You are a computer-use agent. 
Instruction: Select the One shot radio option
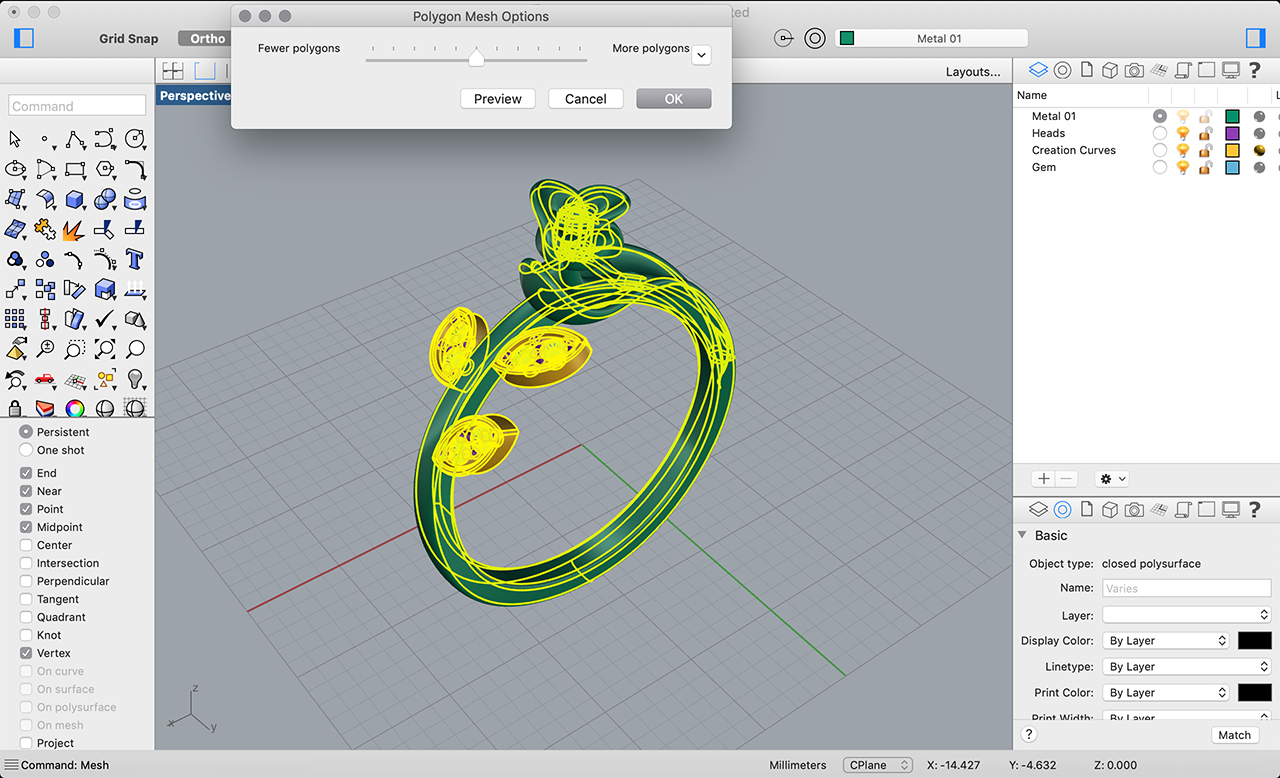(27, 450)
